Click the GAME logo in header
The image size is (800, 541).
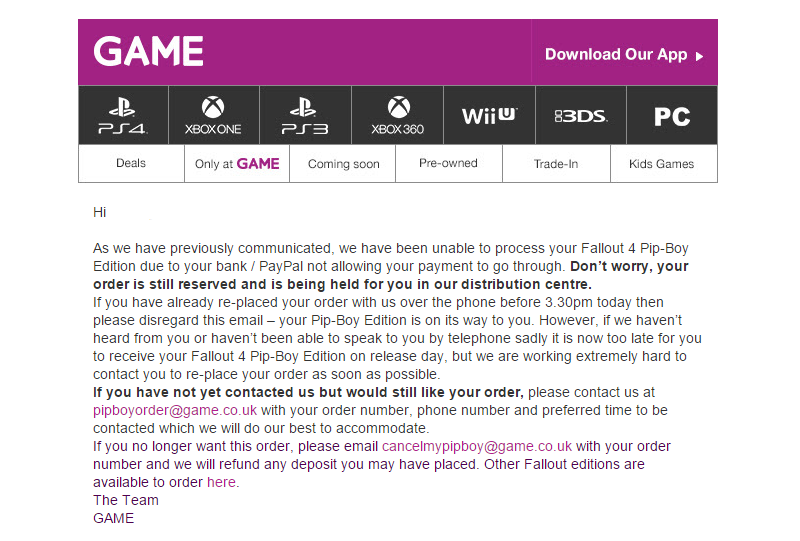click(148, 51)
